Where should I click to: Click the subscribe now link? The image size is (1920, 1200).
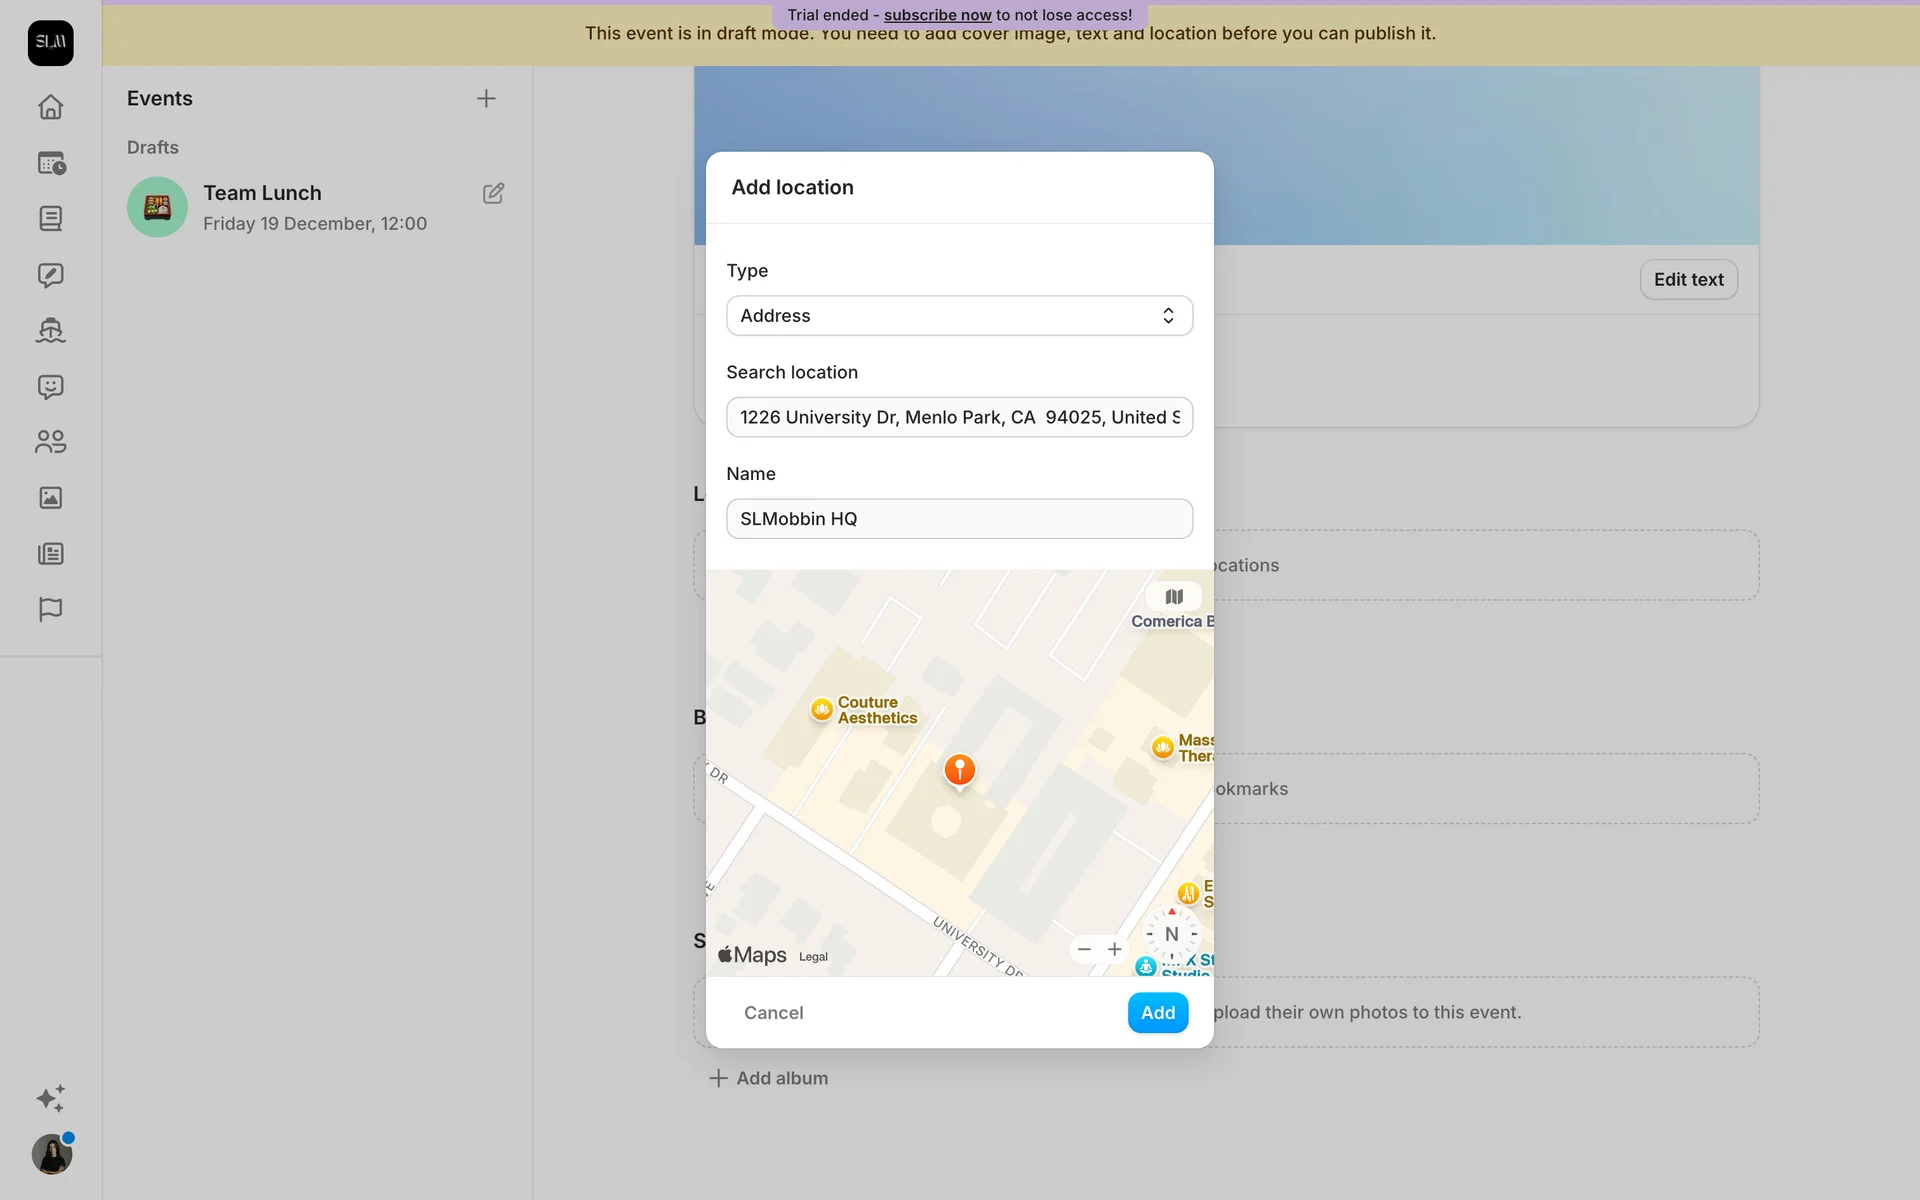tap(937, 15)
